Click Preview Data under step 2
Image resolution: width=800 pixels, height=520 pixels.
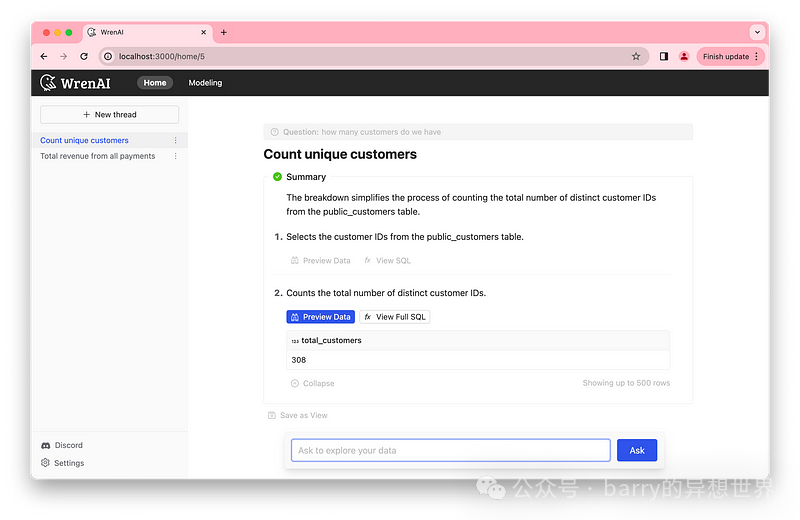[x=320, y=317]
